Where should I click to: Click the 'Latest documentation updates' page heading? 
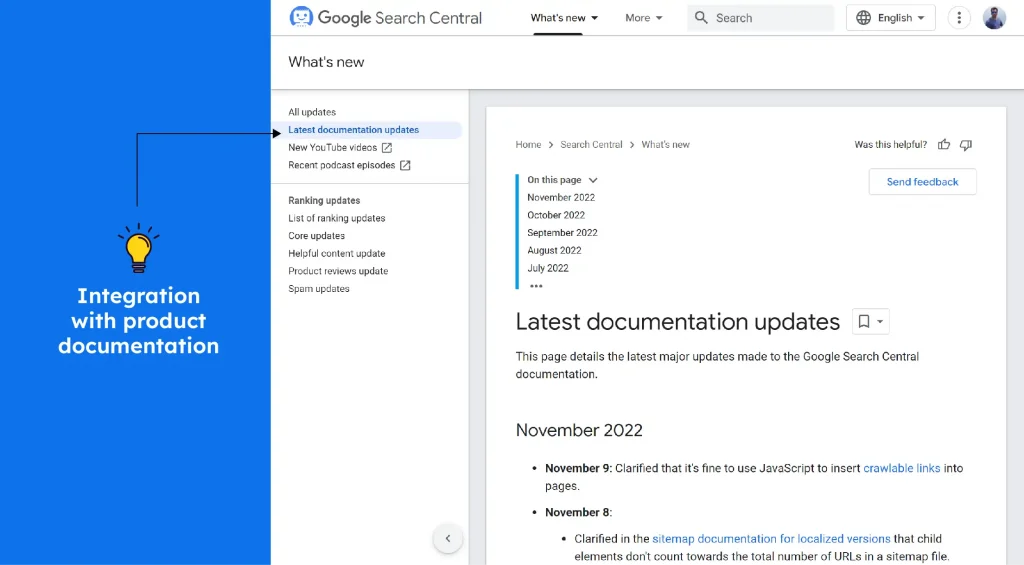[x=677, y=321]
